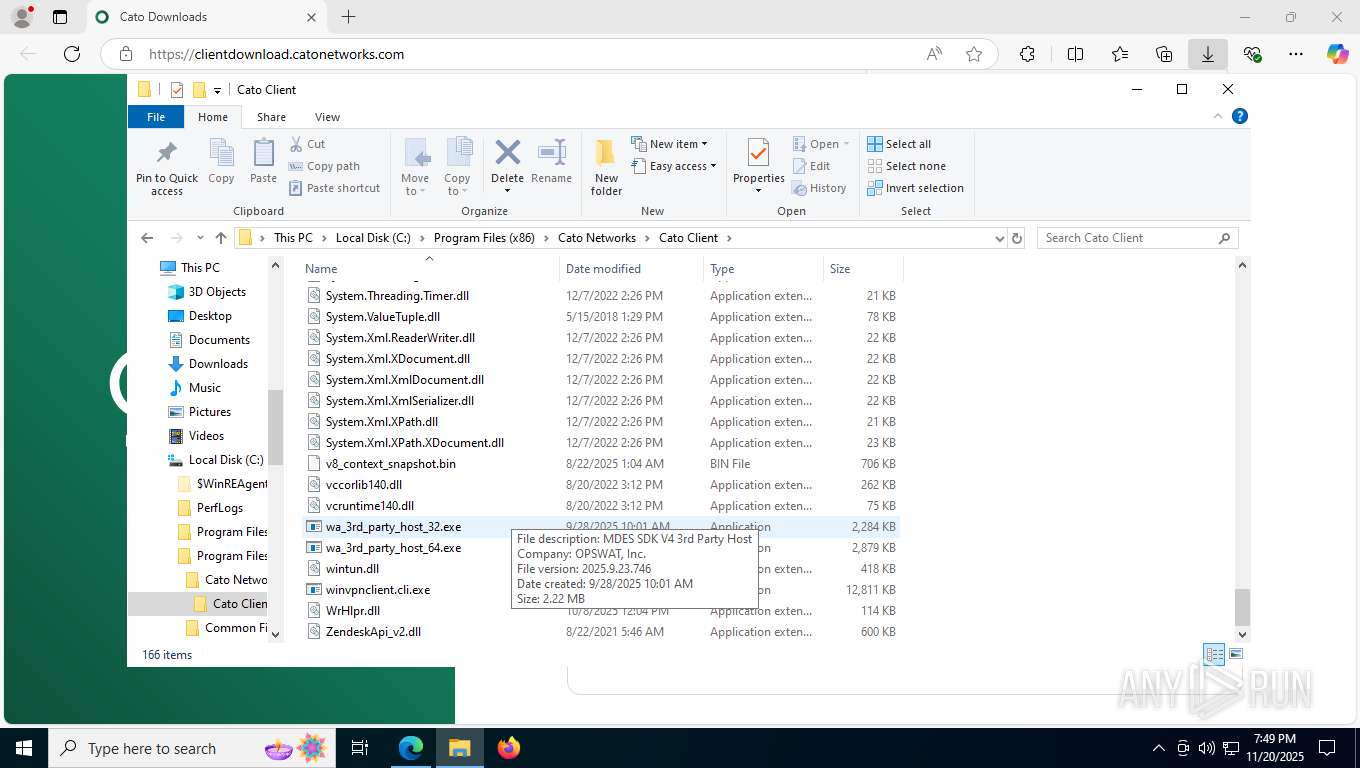1360x768 pixels.
Task: Select wa_3rd_party_host_64.exe file
Action: point(393,548)
